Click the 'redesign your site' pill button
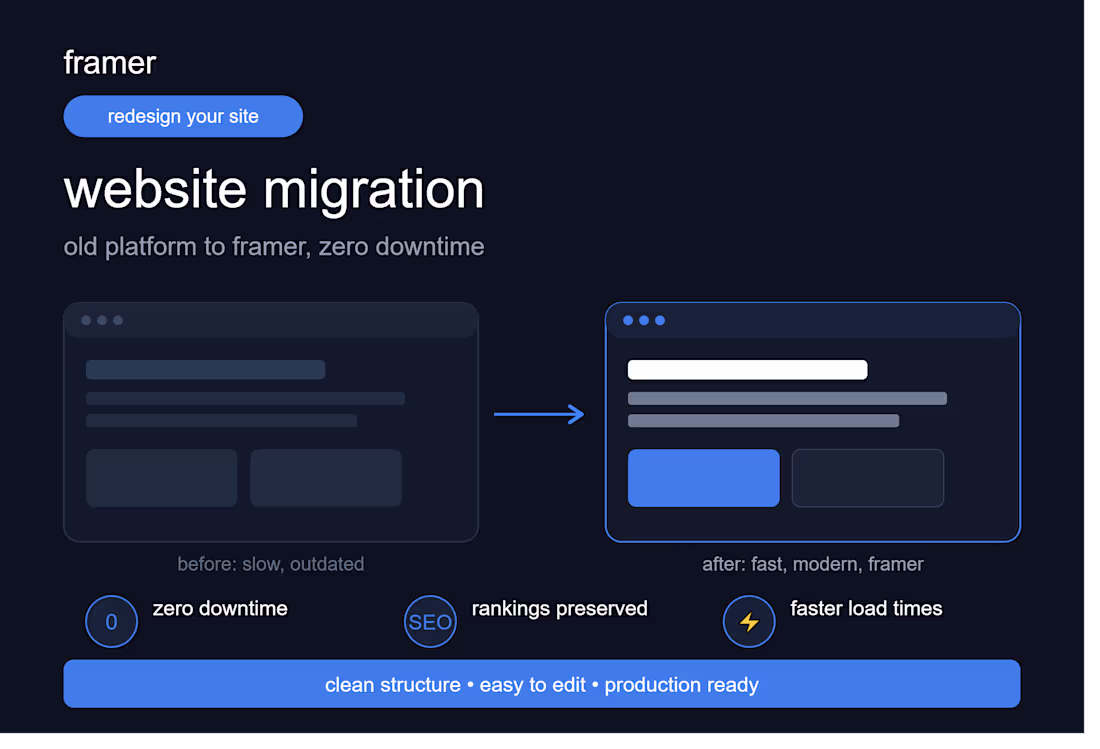The width and height of the screenshot is (1100, 749). point(183,116)
